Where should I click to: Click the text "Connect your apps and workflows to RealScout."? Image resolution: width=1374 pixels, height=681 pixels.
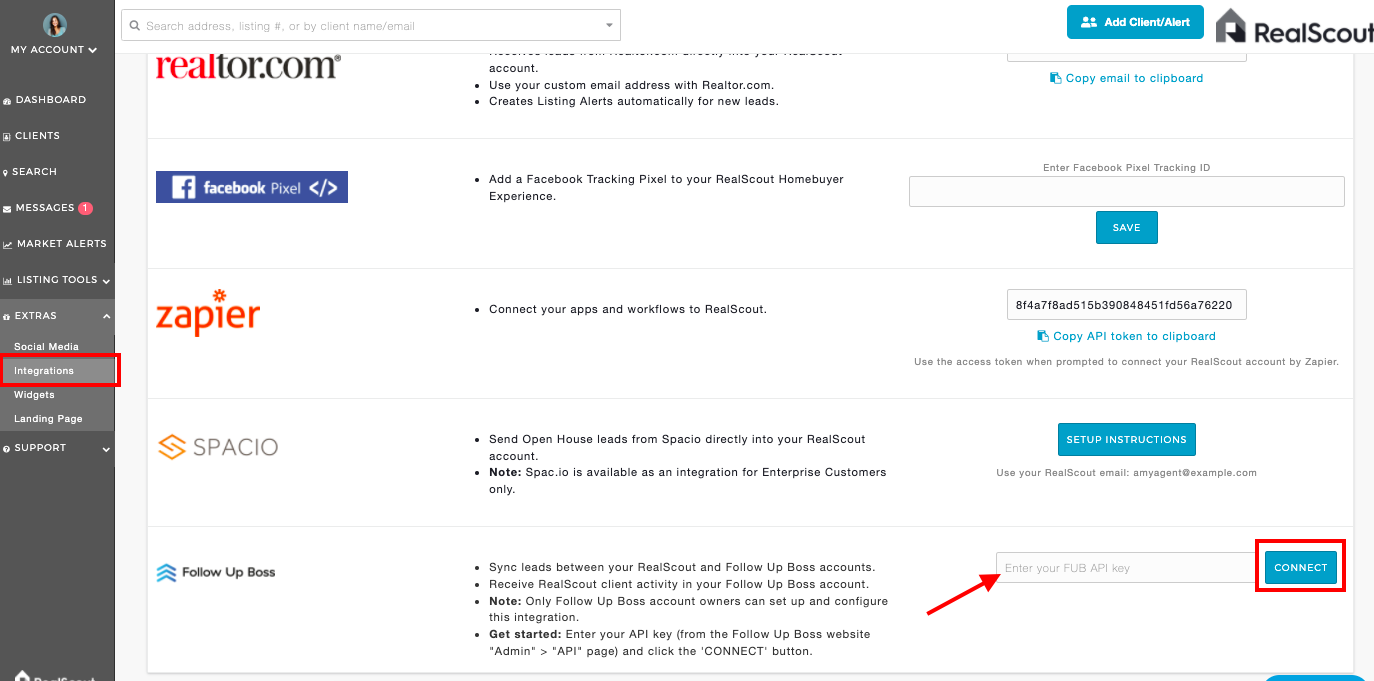628,309
